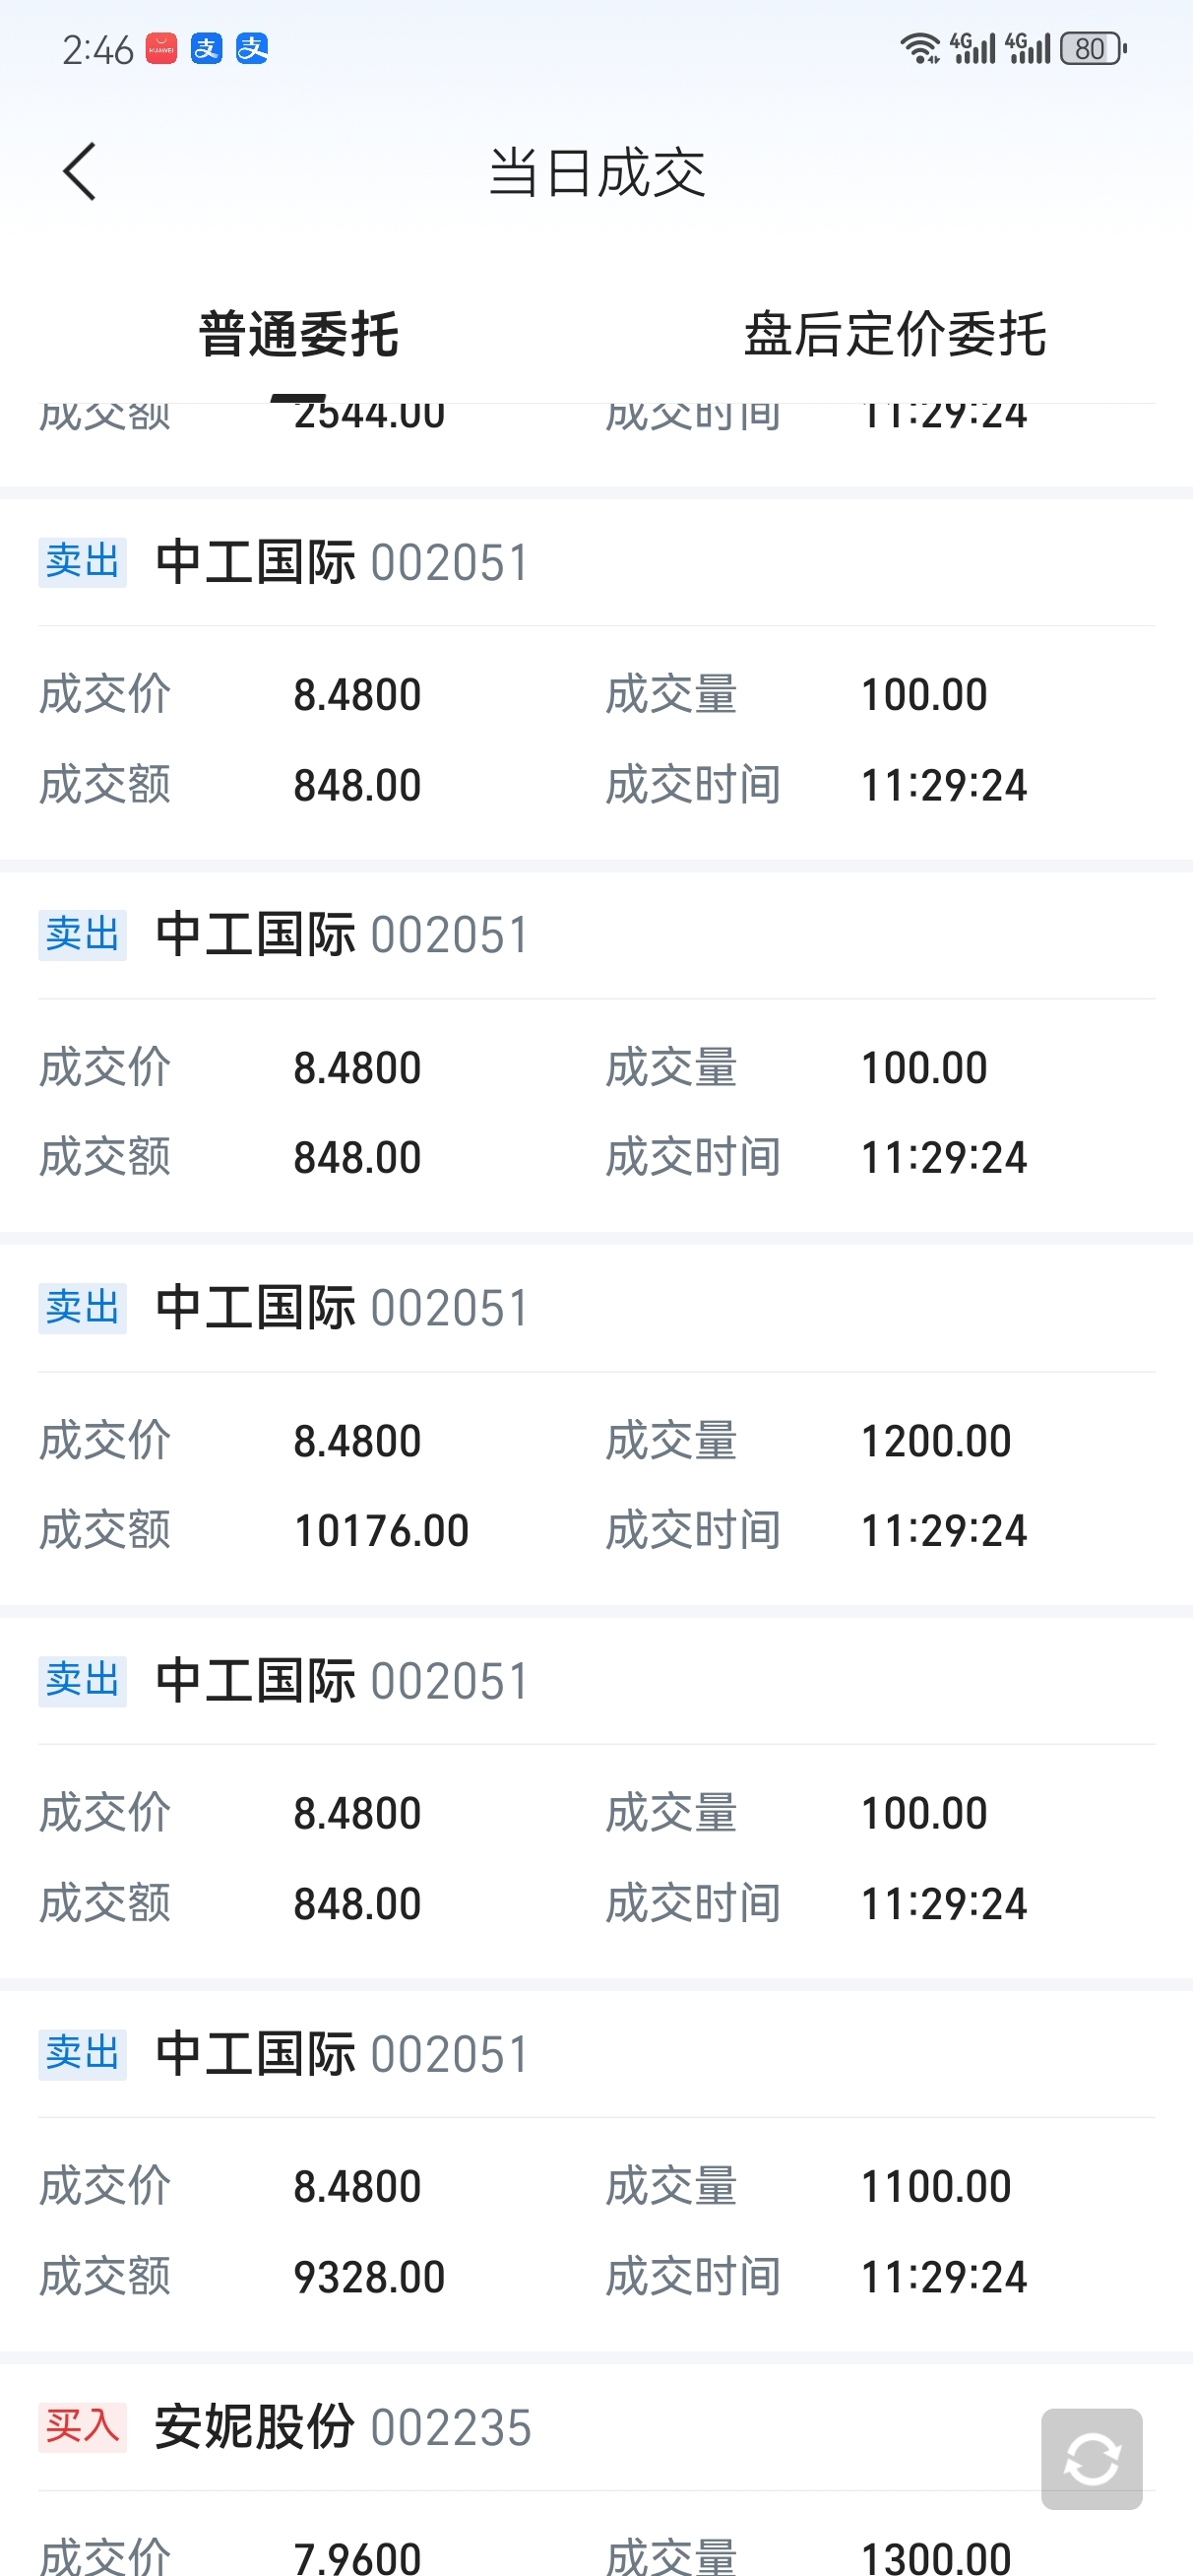Tap 成交额 value 10176.00
This screenshot has height=2576, width=1193.
pos(381,1531)
